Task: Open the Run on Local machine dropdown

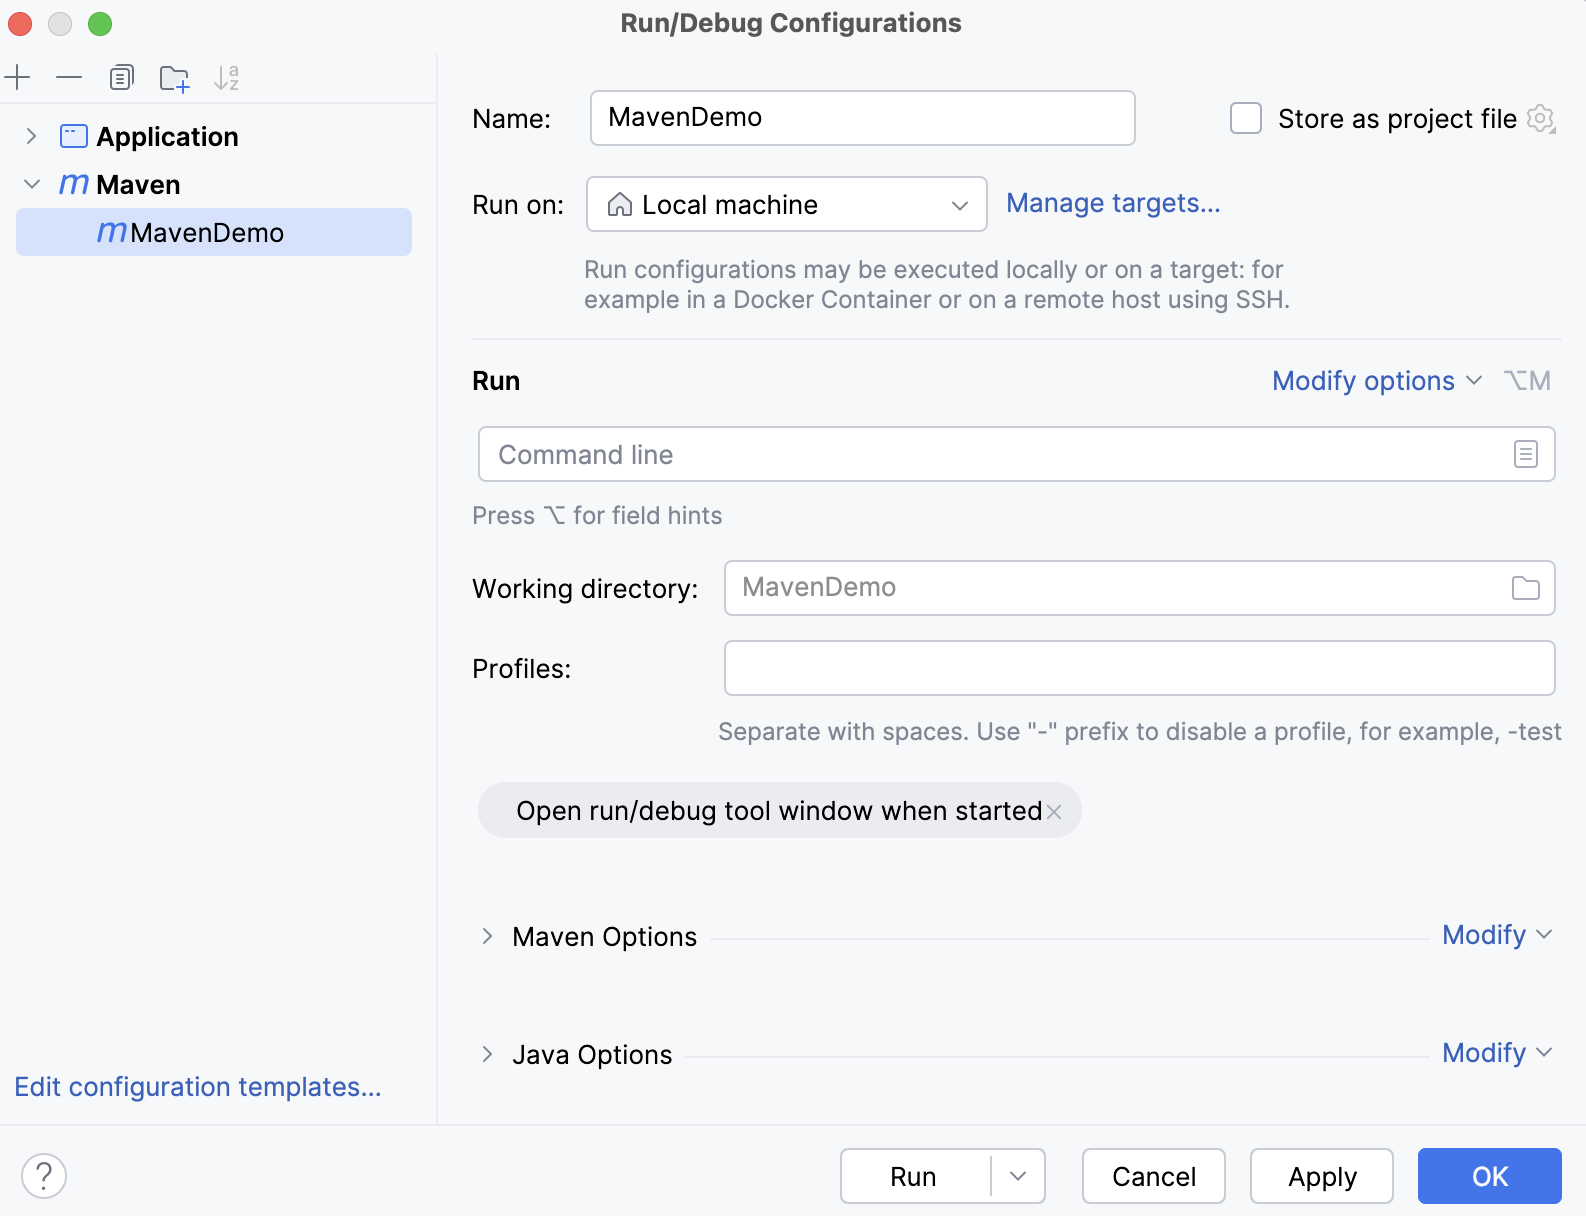Action: (x=786, y=204)
